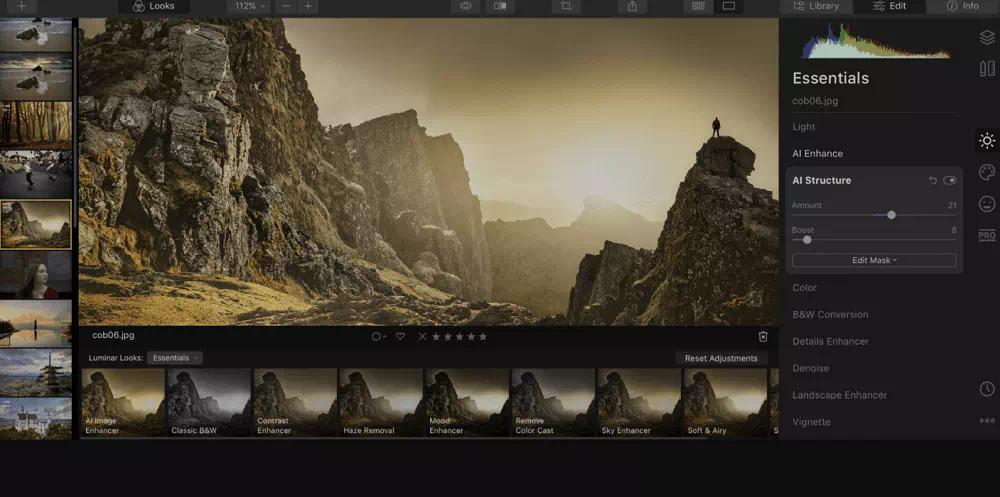Open the color label circle dropdown

click(x=379, y=336)
